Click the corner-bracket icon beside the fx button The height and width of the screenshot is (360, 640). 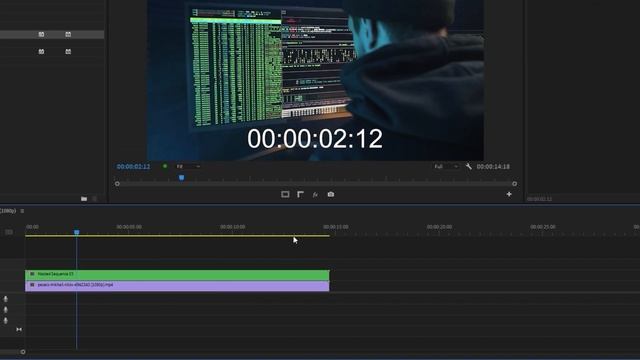pyautogui.click(x=300, y=194)
